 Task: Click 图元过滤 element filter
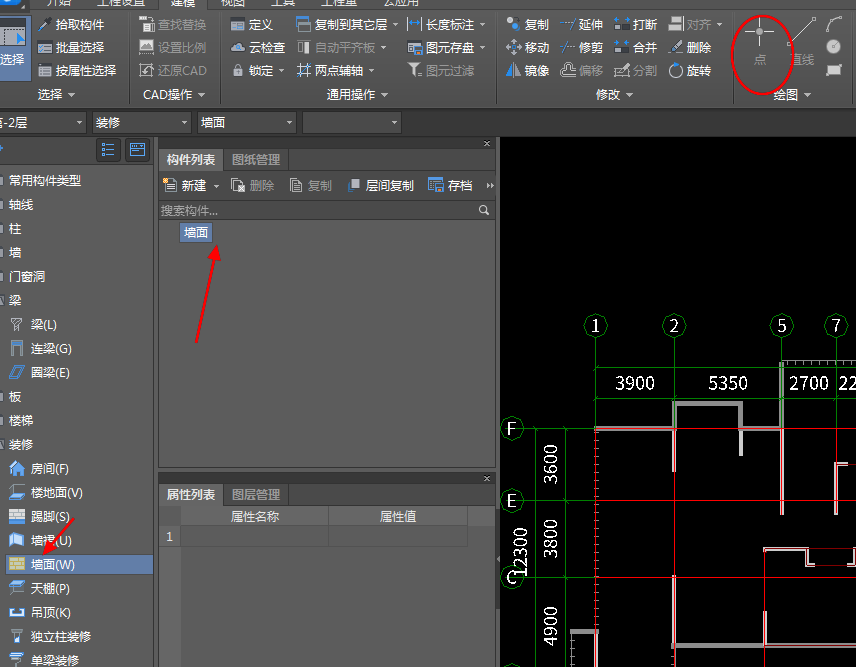tap(441, 70)
